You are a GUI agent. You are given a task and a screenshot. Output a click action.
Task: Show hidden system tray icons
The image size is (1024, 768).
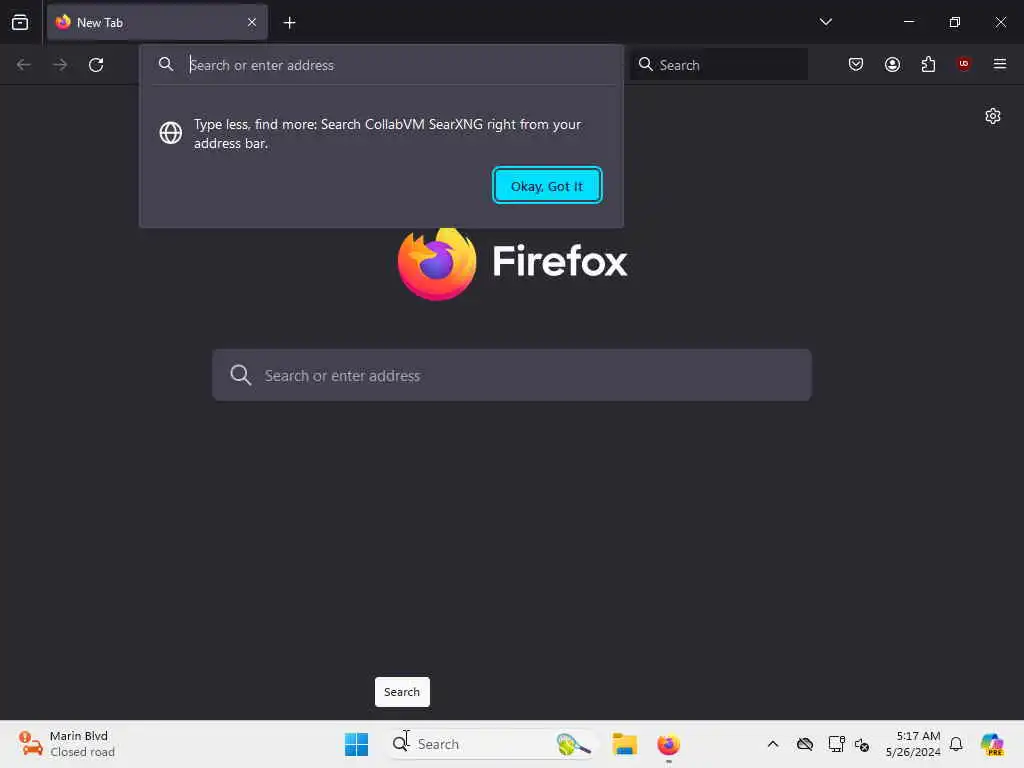(773, 744)
